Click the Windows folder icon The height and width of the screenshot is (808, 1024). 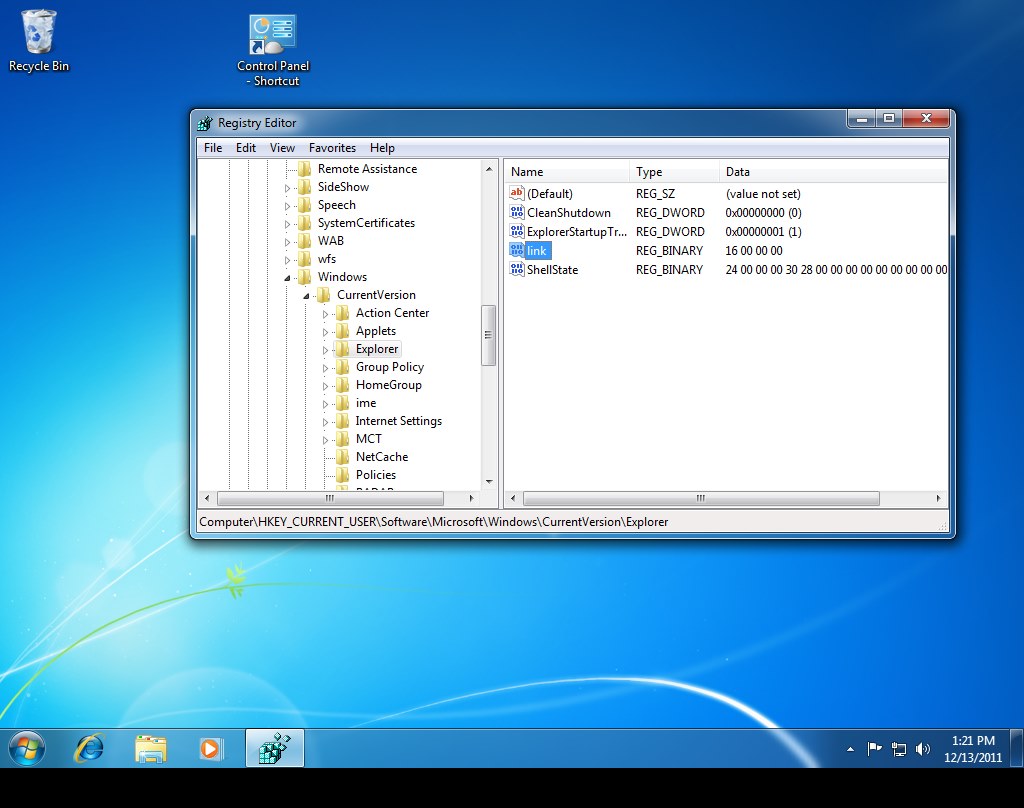[304, 277]
